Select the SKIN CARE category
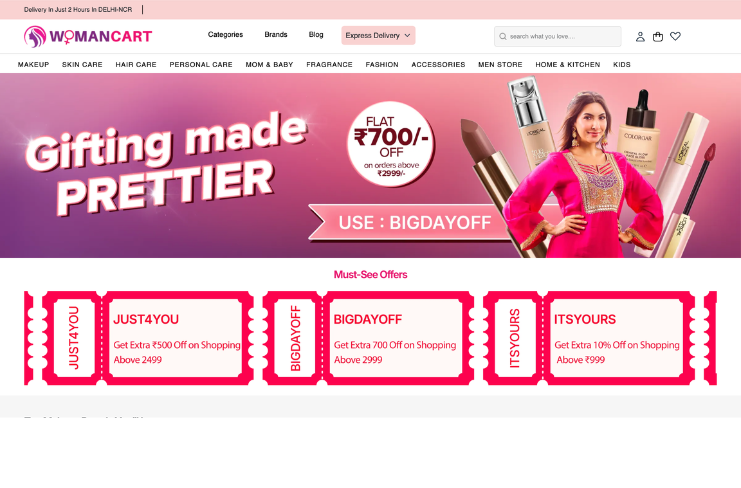Screen dimensions: 741x488 pyautogui.click(x=82, y=64)
